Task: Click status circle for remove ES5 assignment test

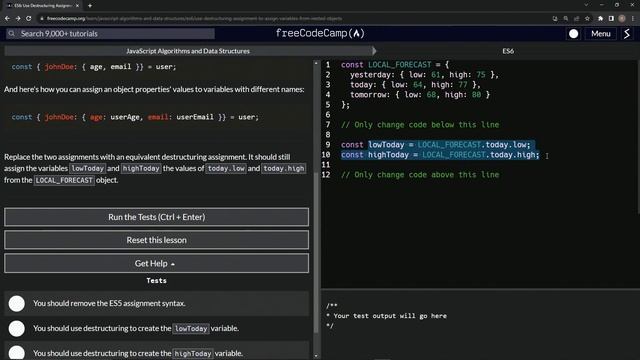Action: [x=17, y=304]
